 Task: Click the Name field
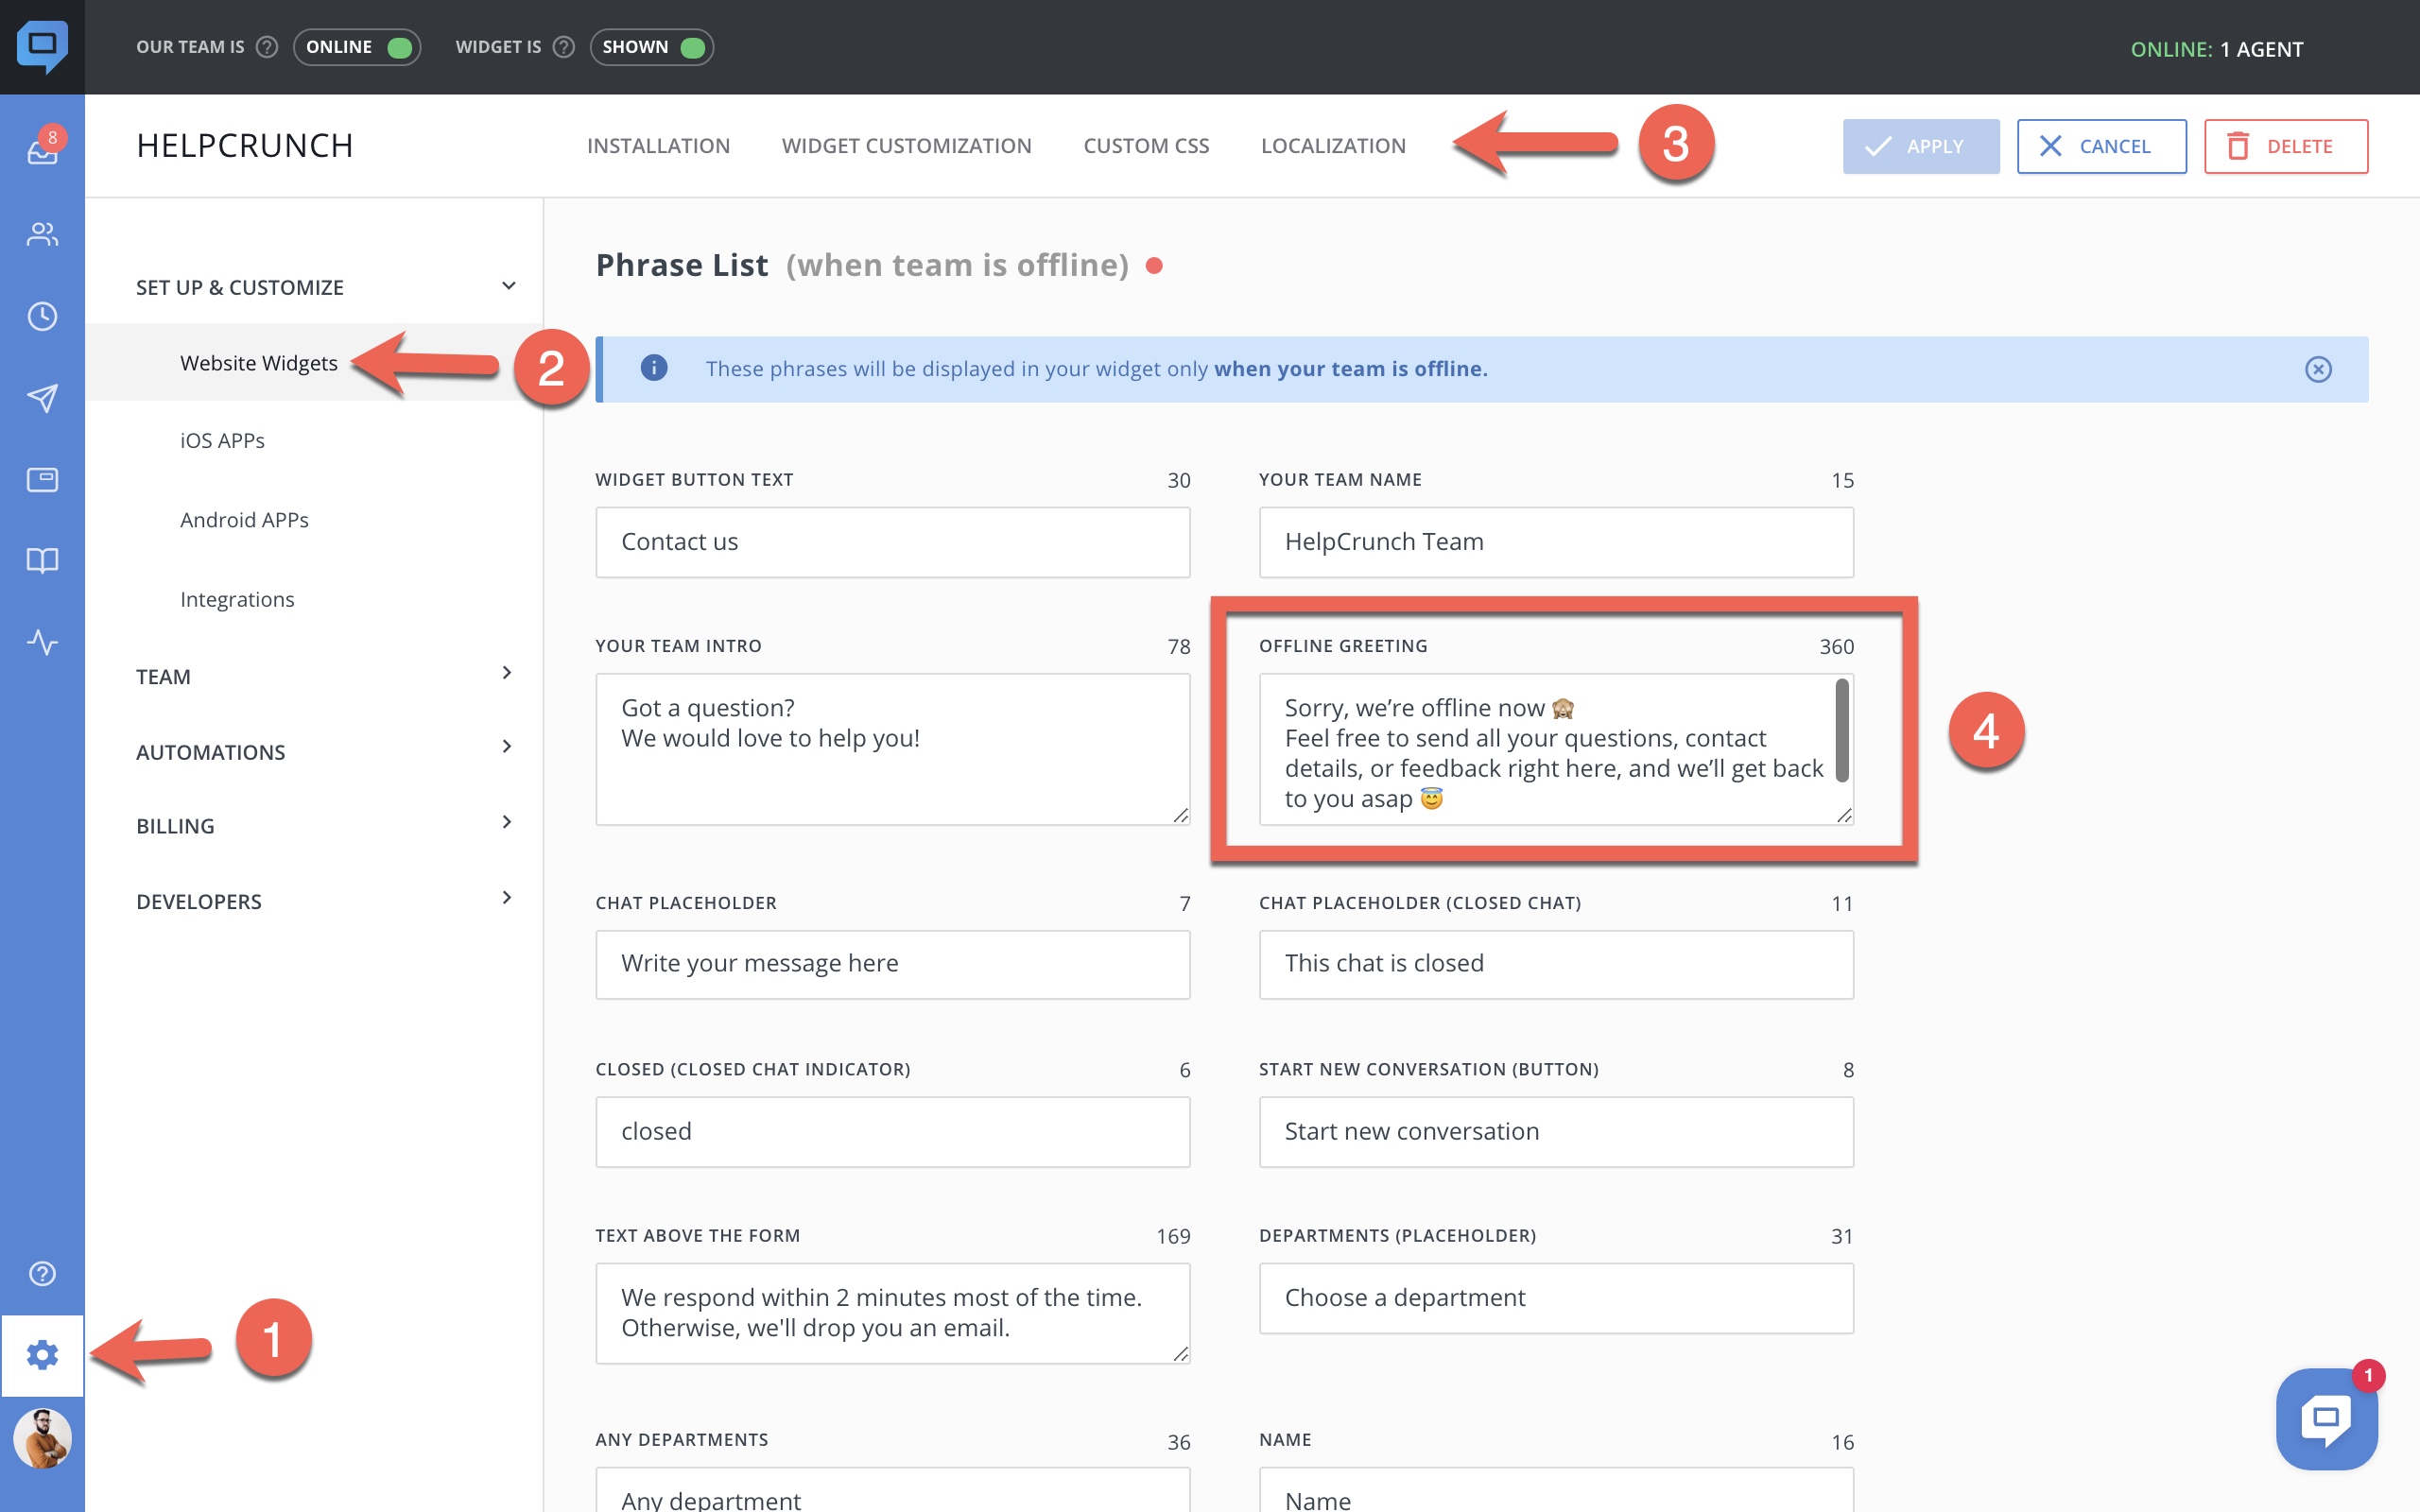(1556, 1490)
